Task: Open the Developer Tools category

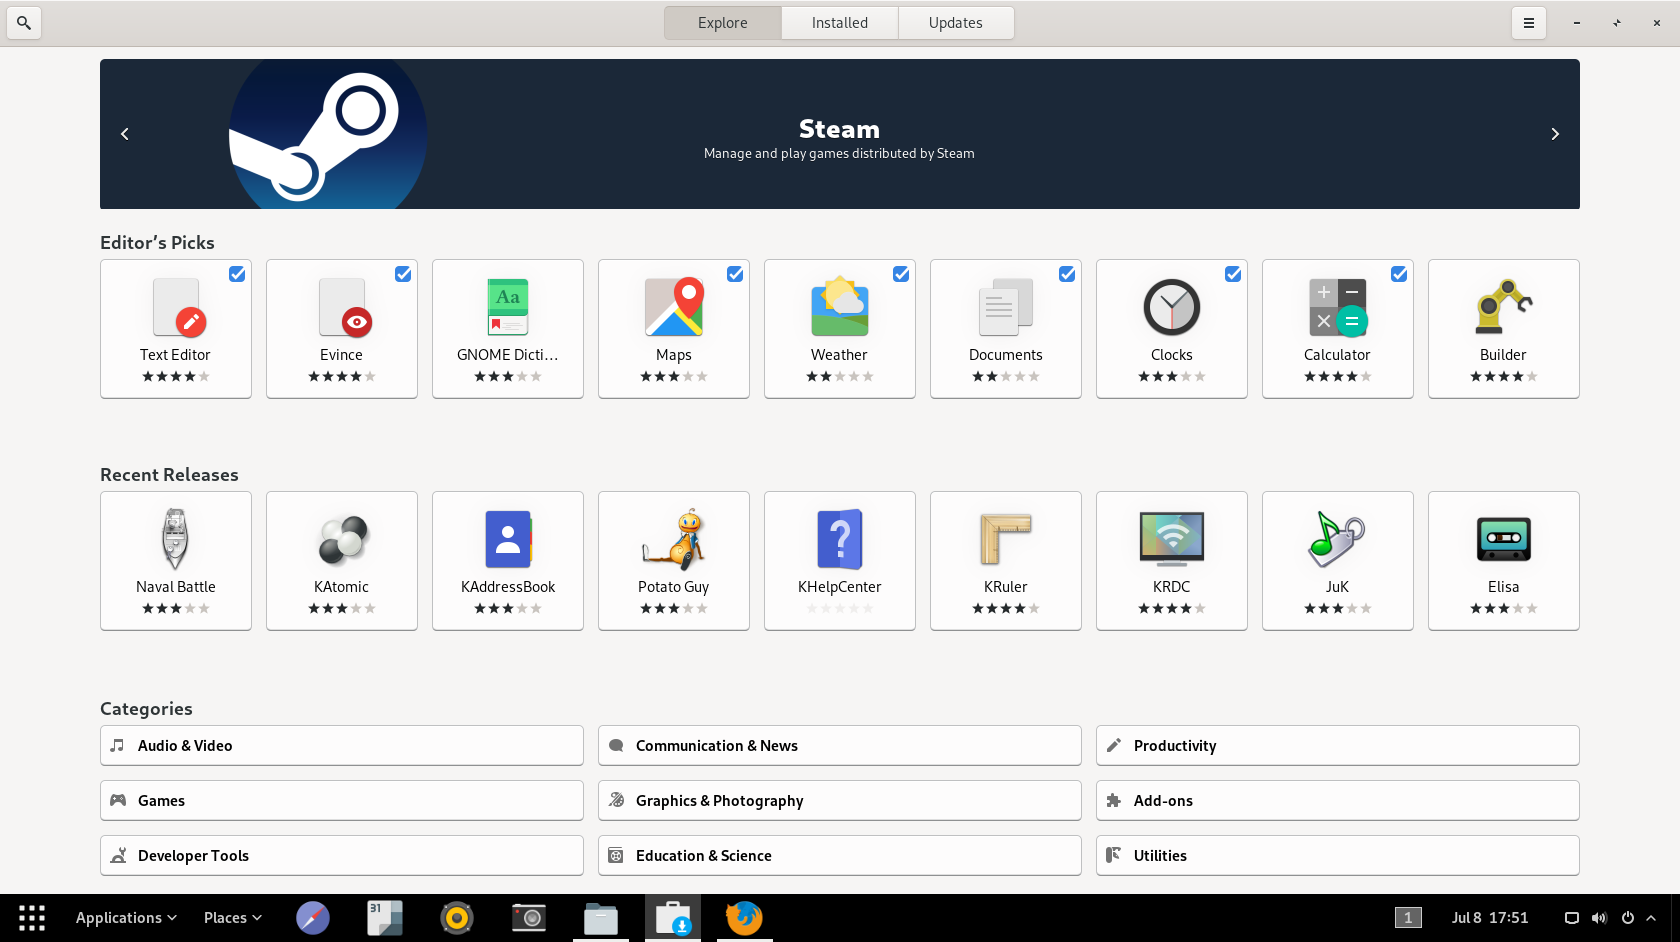Action: [342, 856]
